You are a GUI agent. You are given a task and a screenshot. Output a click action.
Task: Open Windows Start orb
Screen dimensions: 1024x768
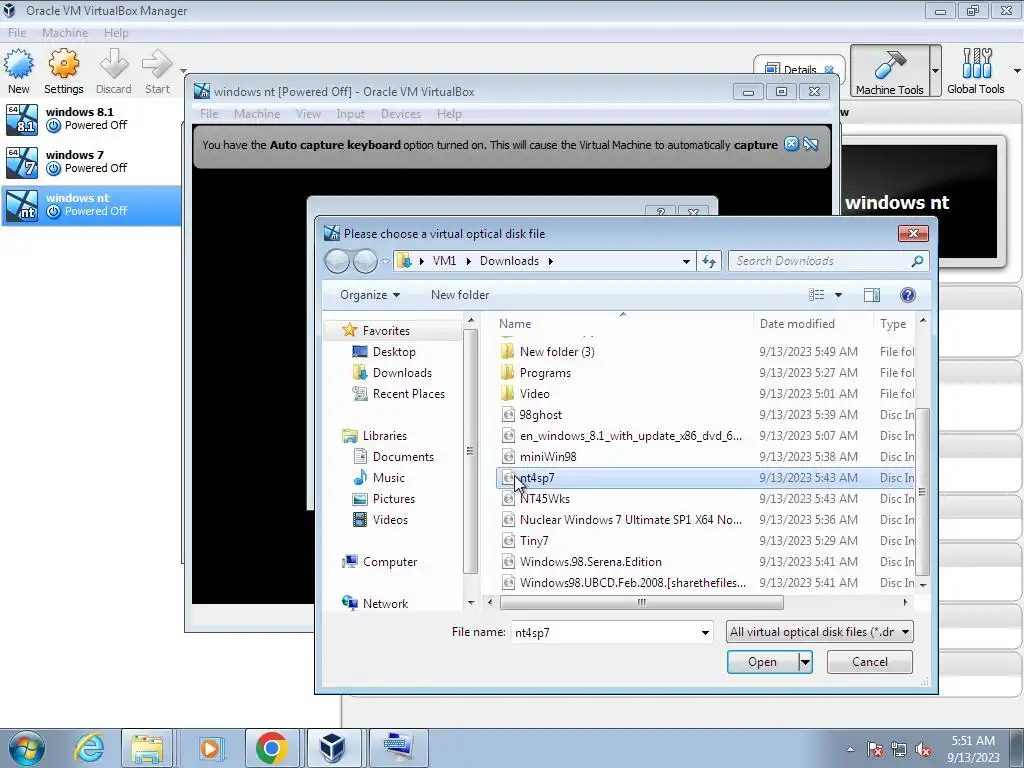click(26, 748)
